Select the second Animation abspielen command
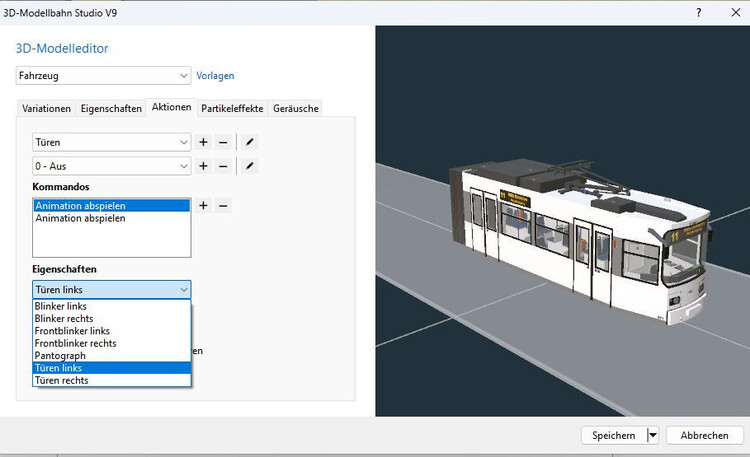This screenshot has width=750, height=457. [81, 218]
